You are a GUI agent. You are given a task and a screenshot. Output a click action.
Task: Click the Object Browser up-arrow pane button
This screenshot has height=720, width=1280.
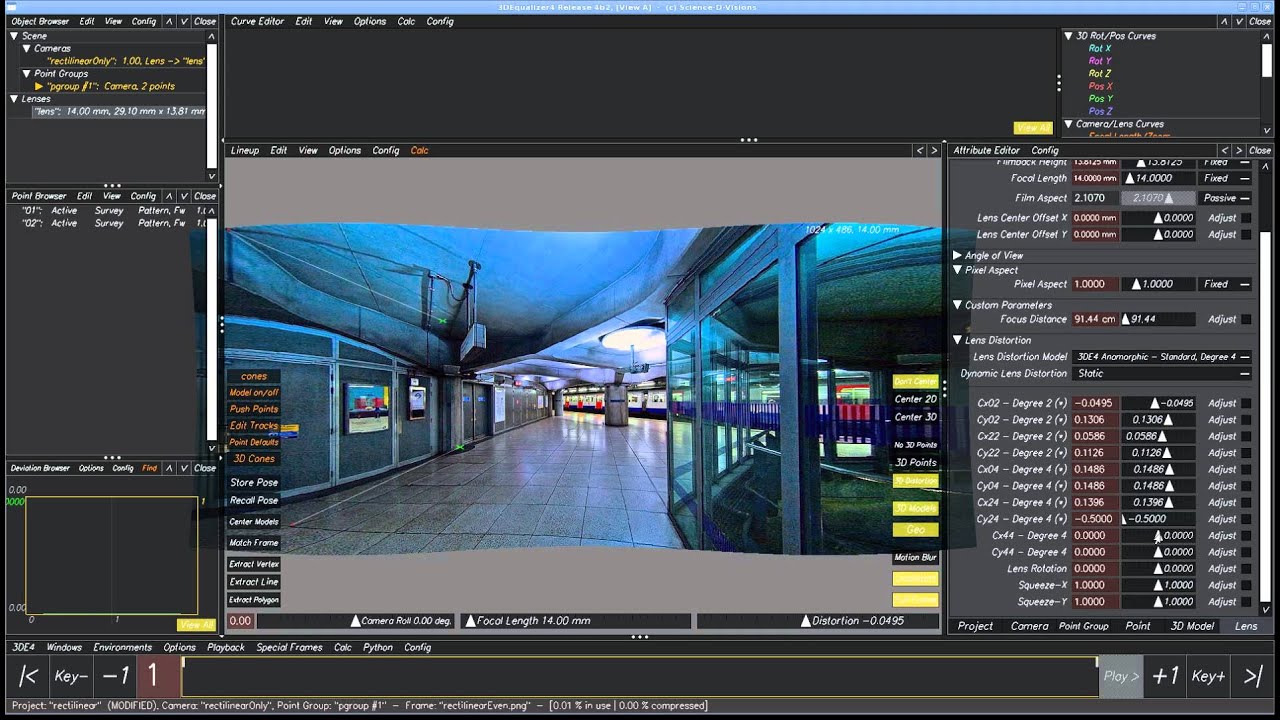[169, 21]
